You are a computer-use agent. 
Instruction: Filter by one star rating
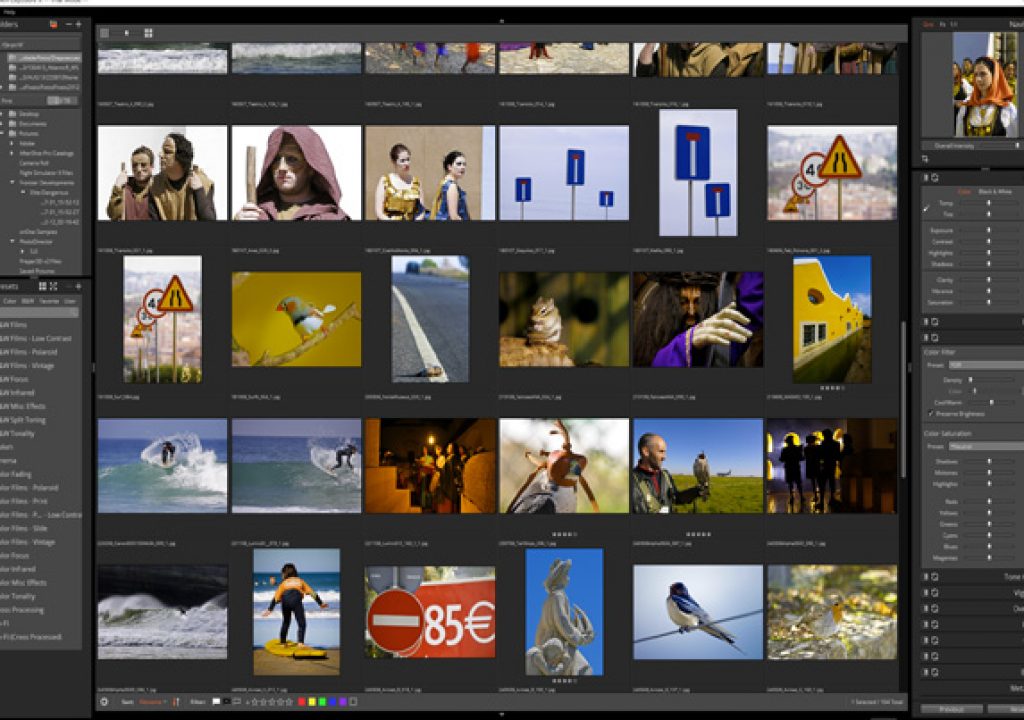pos(255,702)
